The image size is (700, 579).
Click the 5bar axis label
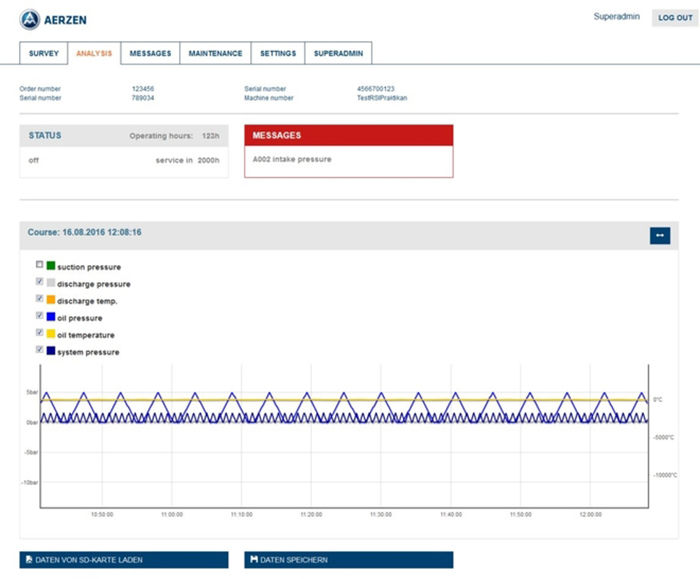(32, 392)
